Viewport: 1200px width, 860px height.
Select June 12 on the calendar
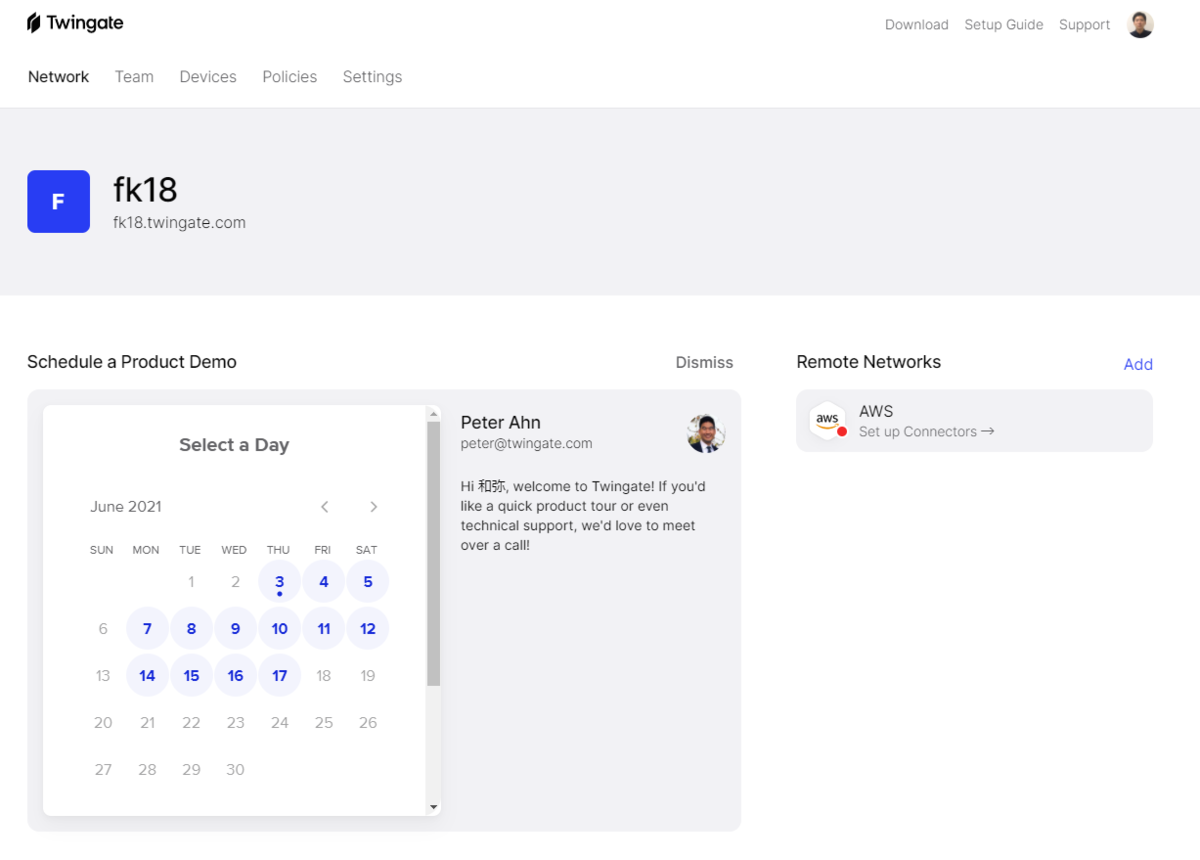(368, 629)
